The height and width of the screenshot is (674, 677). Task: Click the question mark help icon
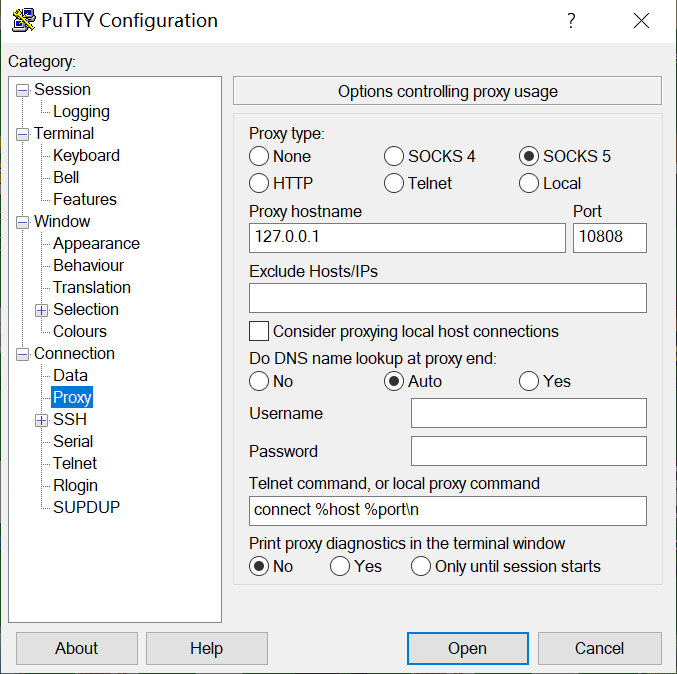point(571,21)
